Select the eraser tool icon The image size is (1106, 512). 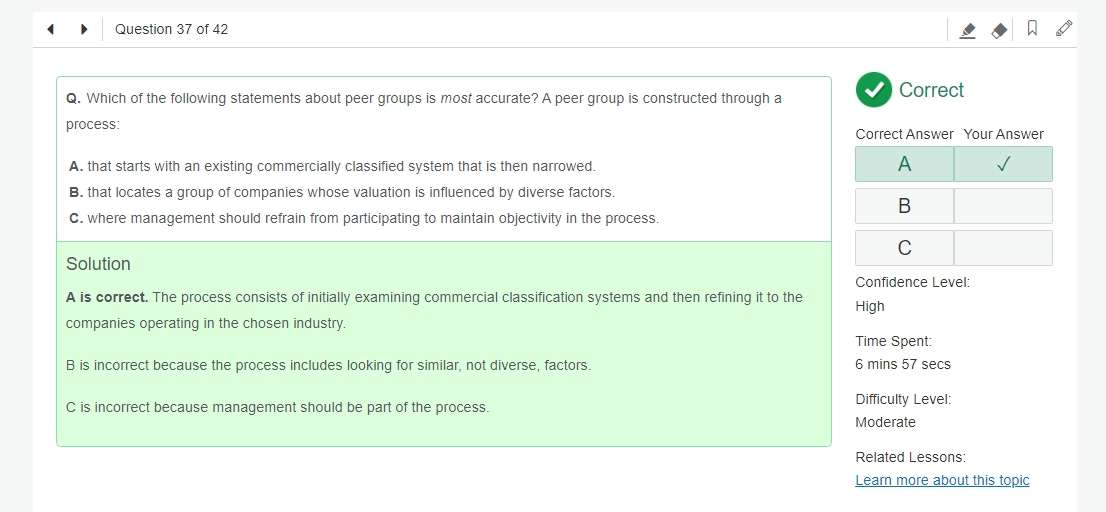click(x=999, y=30)
